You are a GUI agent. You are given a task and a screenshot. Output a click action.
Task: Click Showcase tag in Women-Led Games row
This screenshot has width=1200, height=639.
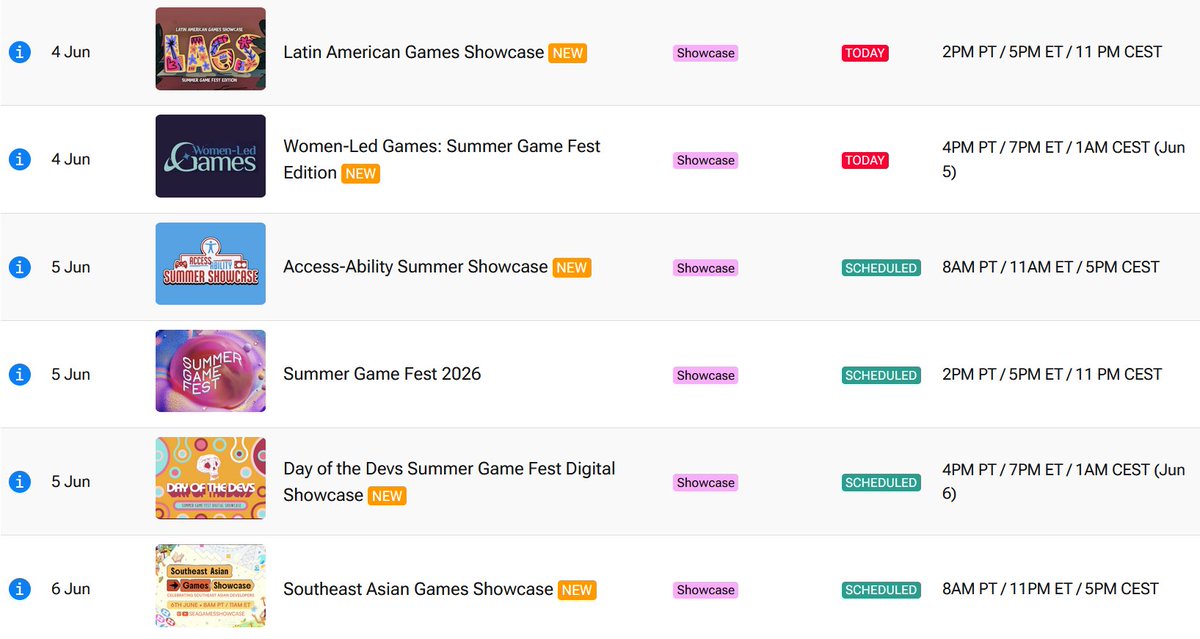(706, 160)
